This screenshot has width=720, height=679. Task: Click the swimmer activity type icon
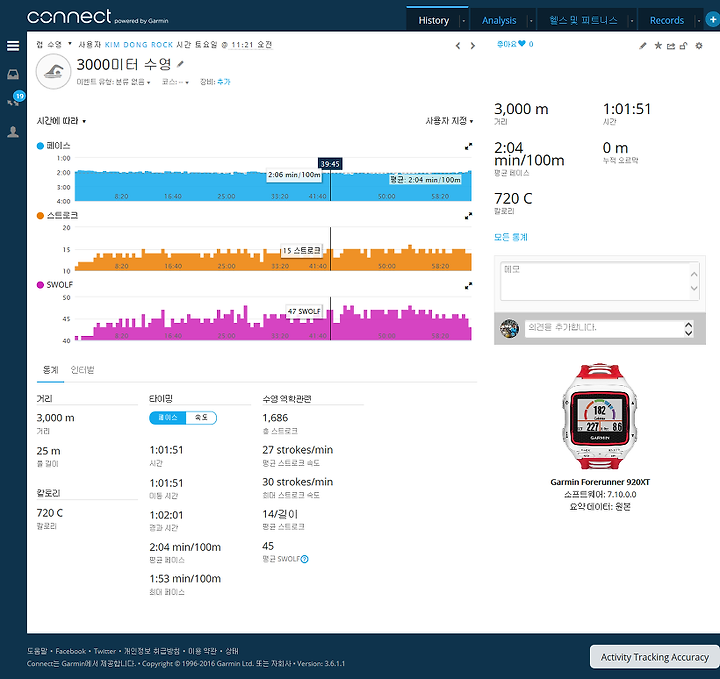pyautogui.click(x=53, y=71)
